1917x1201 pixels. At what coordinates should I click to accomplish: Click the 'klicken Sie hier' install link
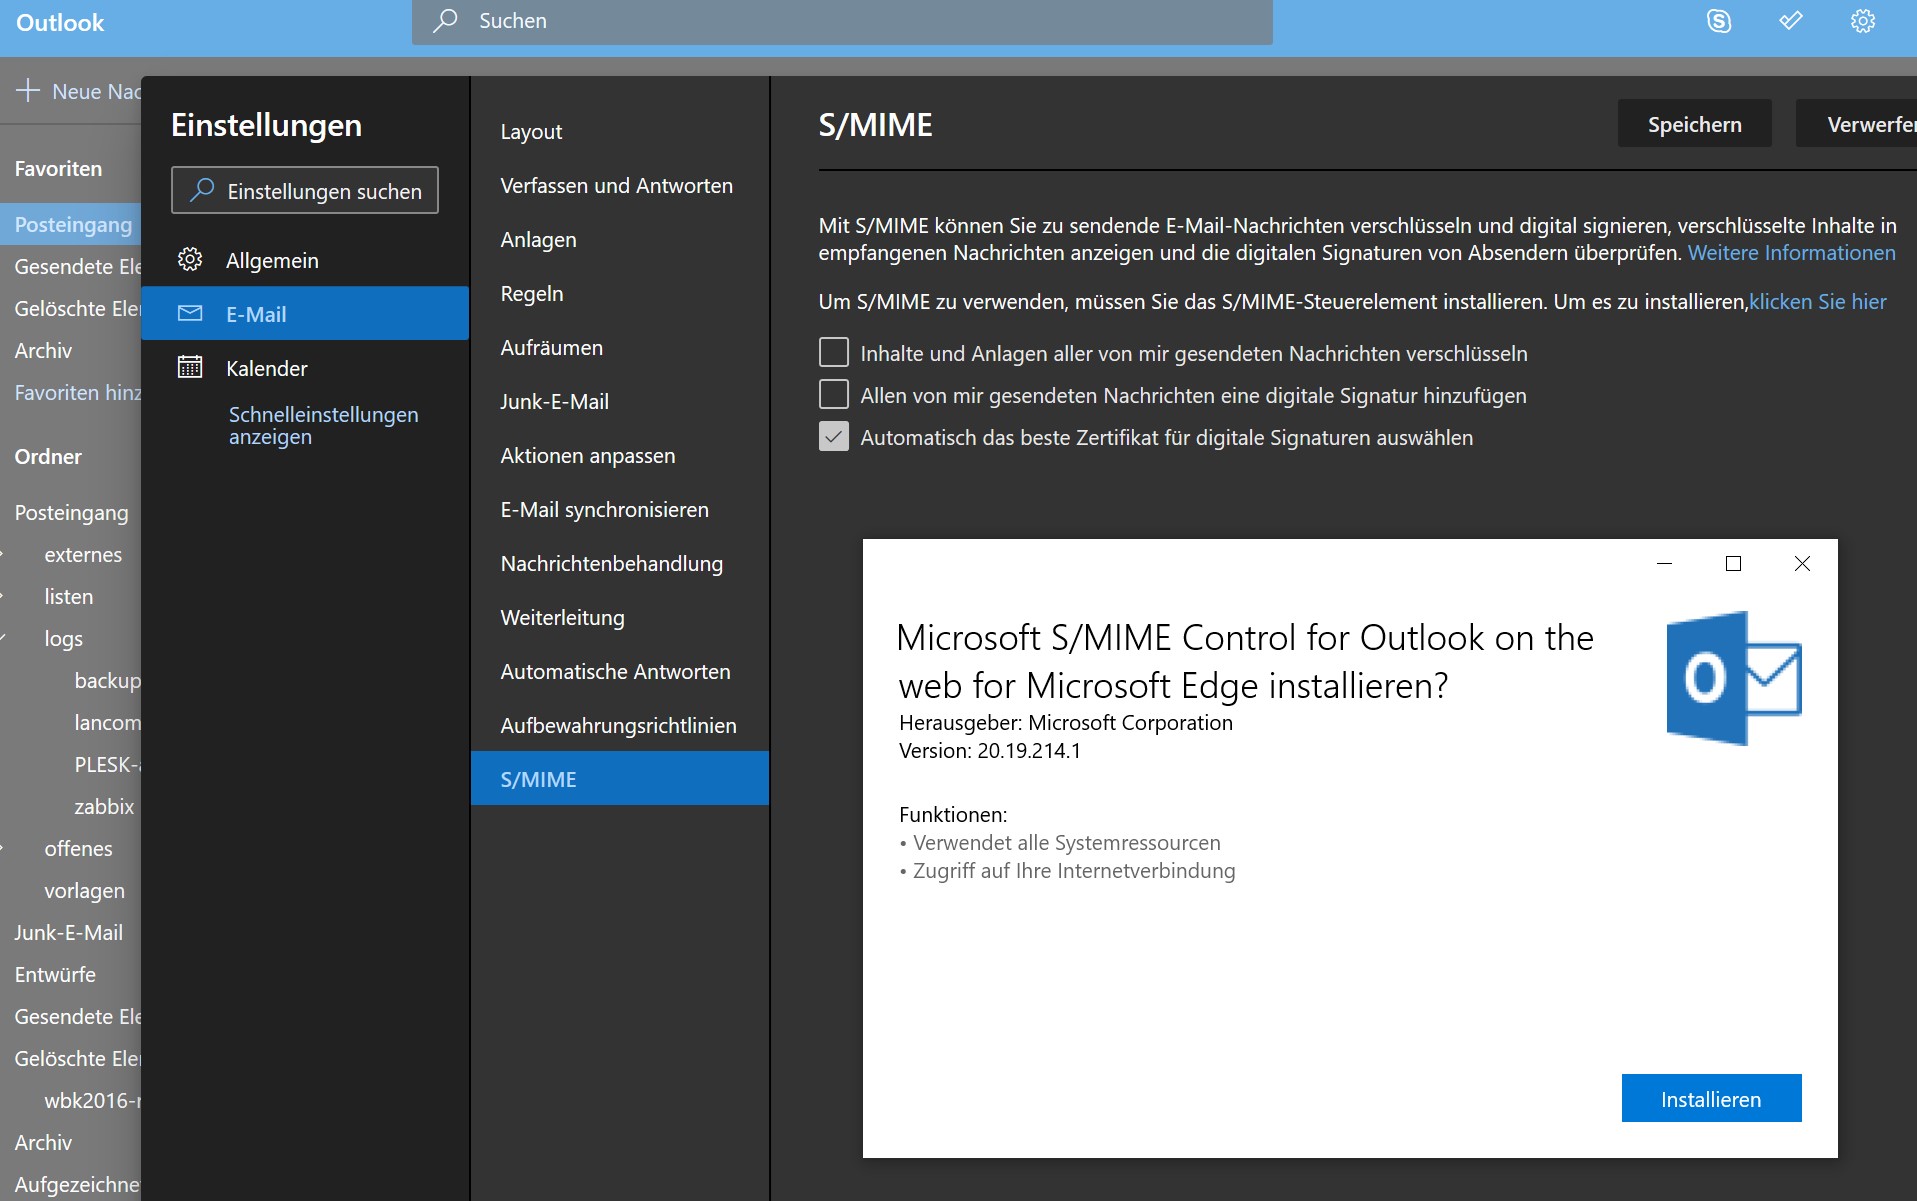(1817, 301)
